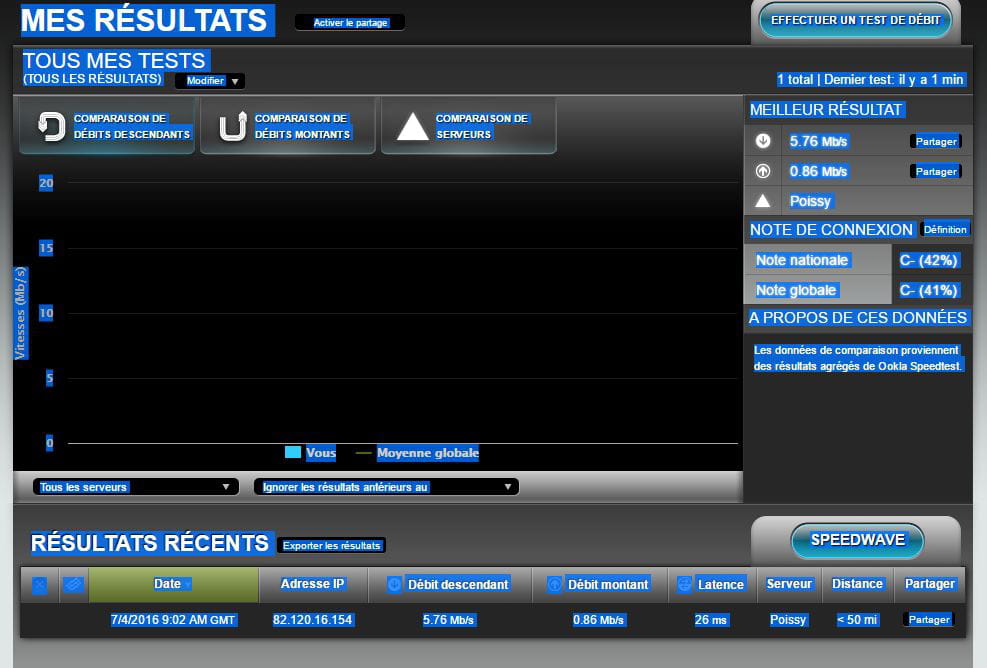This screenshot has width=987, height=668.
Task: Click the icon beside Débit descendant header
Action: (394, 584)
